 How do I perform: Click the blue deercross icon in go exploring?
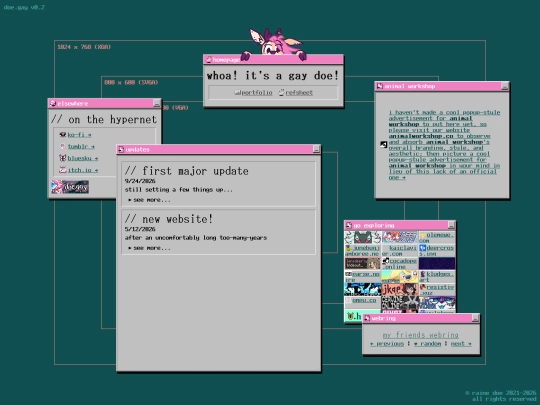pyautogui.click(x=423, y=248)
